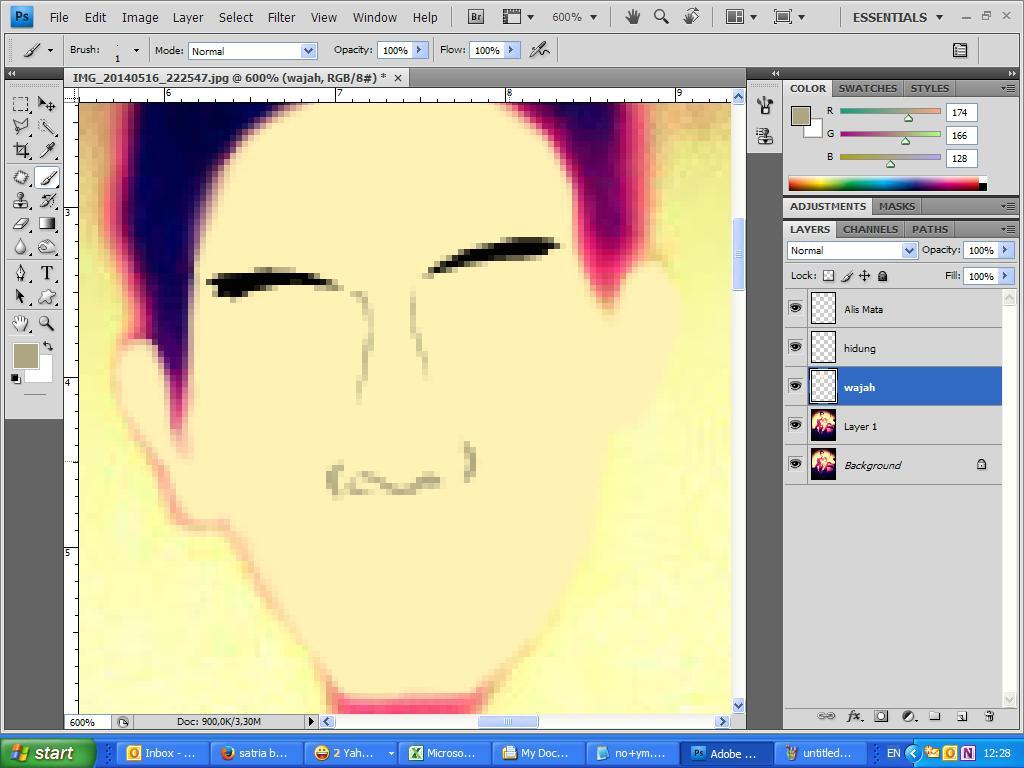The image size is (1024, 768).
Task: Select the Crop tool
Action: [x=21, y=150]
